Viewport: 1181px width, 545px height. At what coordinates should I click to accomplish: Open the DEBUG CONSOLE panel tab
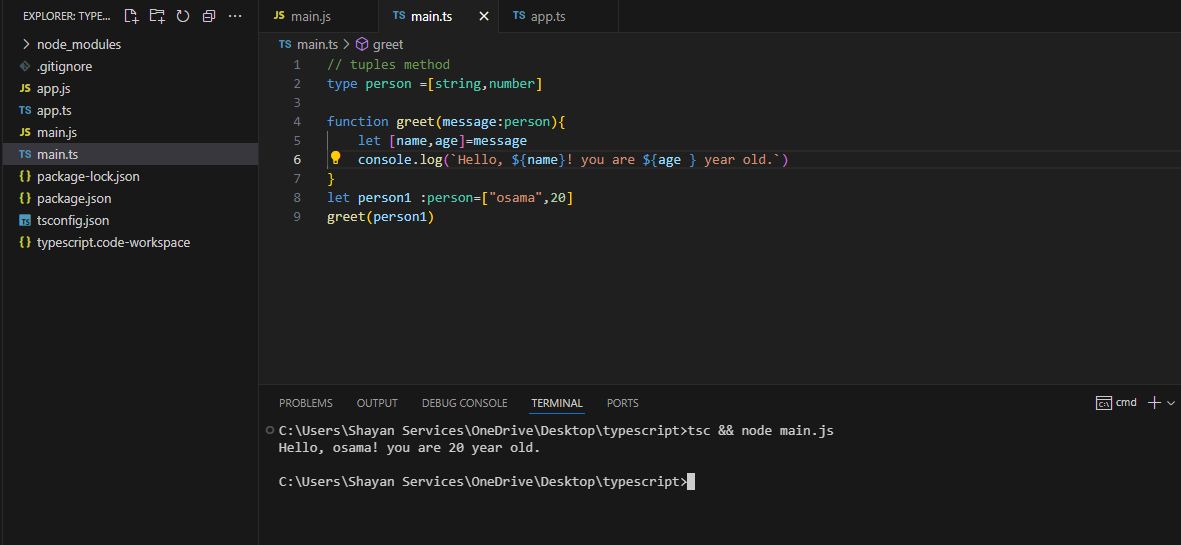[x=464, y=403]
